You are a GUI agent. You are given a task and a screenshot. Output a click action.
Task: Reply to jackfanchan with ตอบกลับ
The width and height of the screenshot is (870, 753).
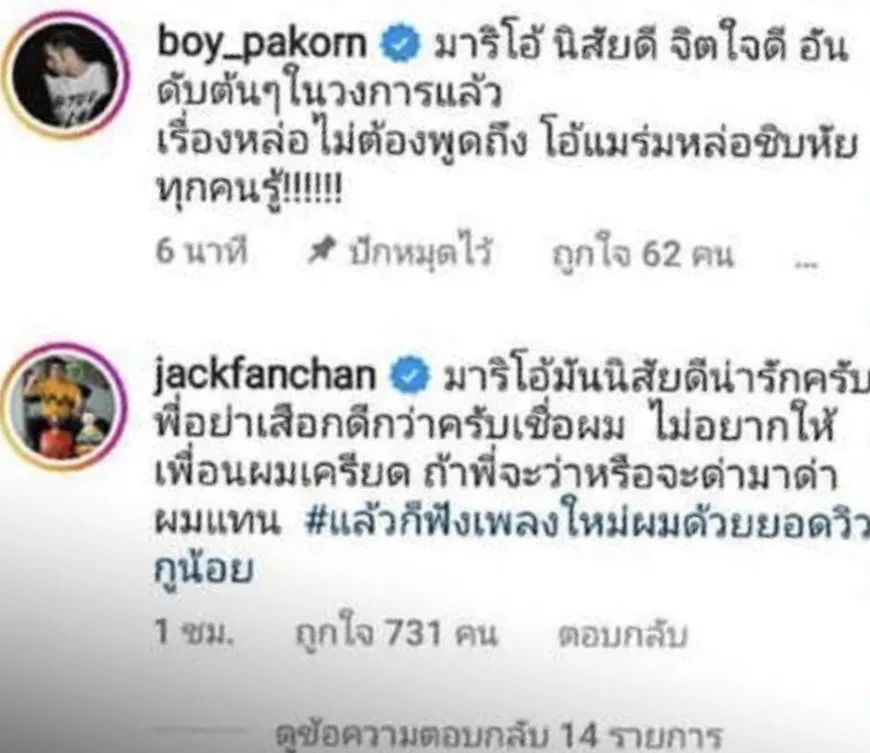tap(623, 634)
